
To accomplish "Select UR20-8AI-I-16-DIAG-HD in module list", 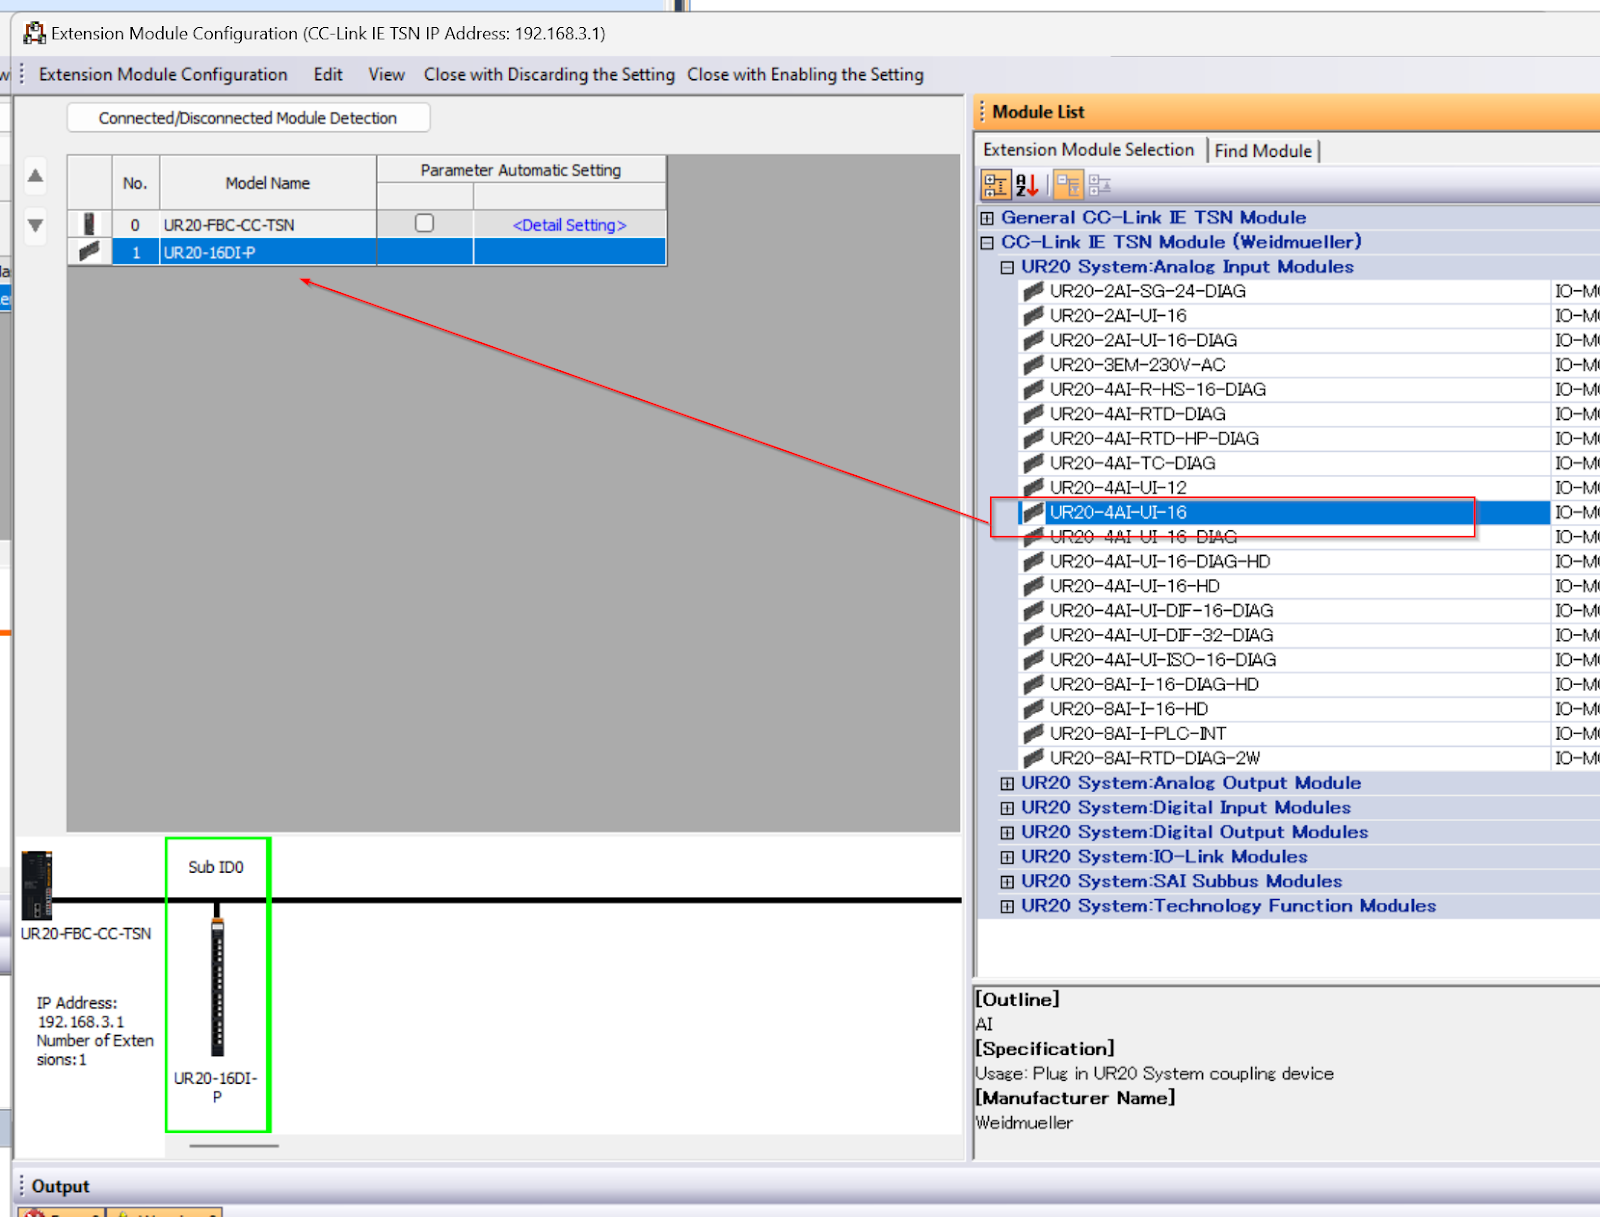I will point(1284,684).
